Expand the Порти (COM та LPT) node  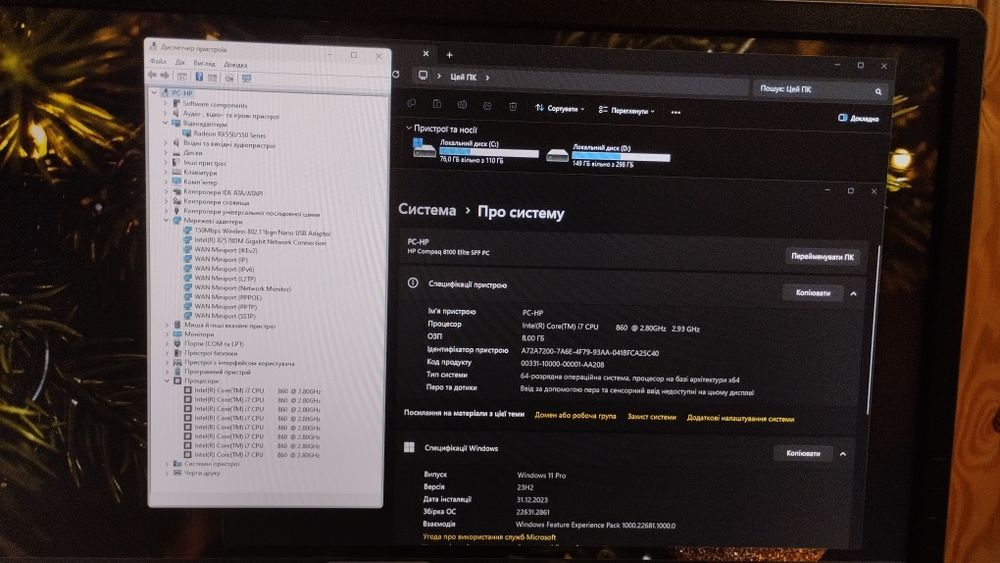tap(167, 344)
